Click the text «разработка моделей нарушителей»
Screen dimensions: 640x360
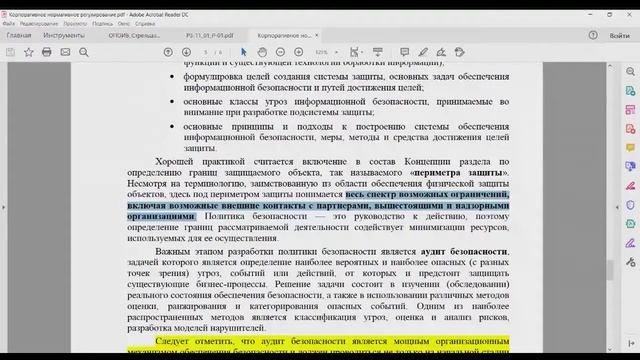coord(196,328)
